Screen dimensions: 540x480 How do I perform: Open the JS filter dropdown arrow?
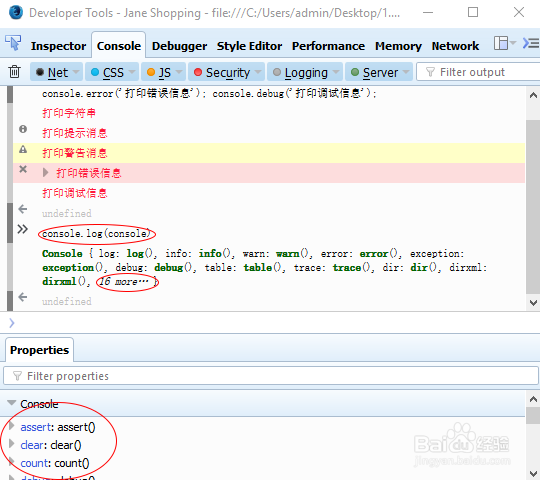(178, 72)
